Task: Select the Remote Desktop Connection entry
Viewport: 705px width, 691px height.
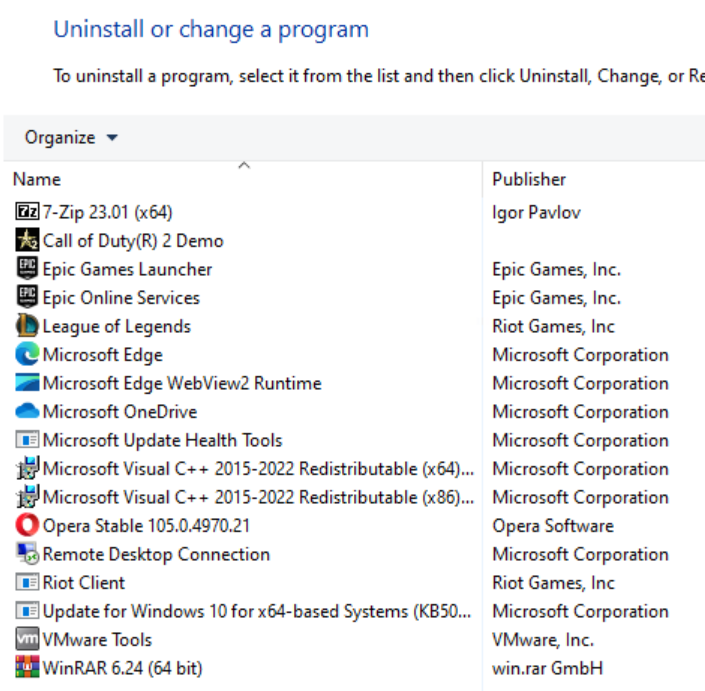Action: point(156,554)
